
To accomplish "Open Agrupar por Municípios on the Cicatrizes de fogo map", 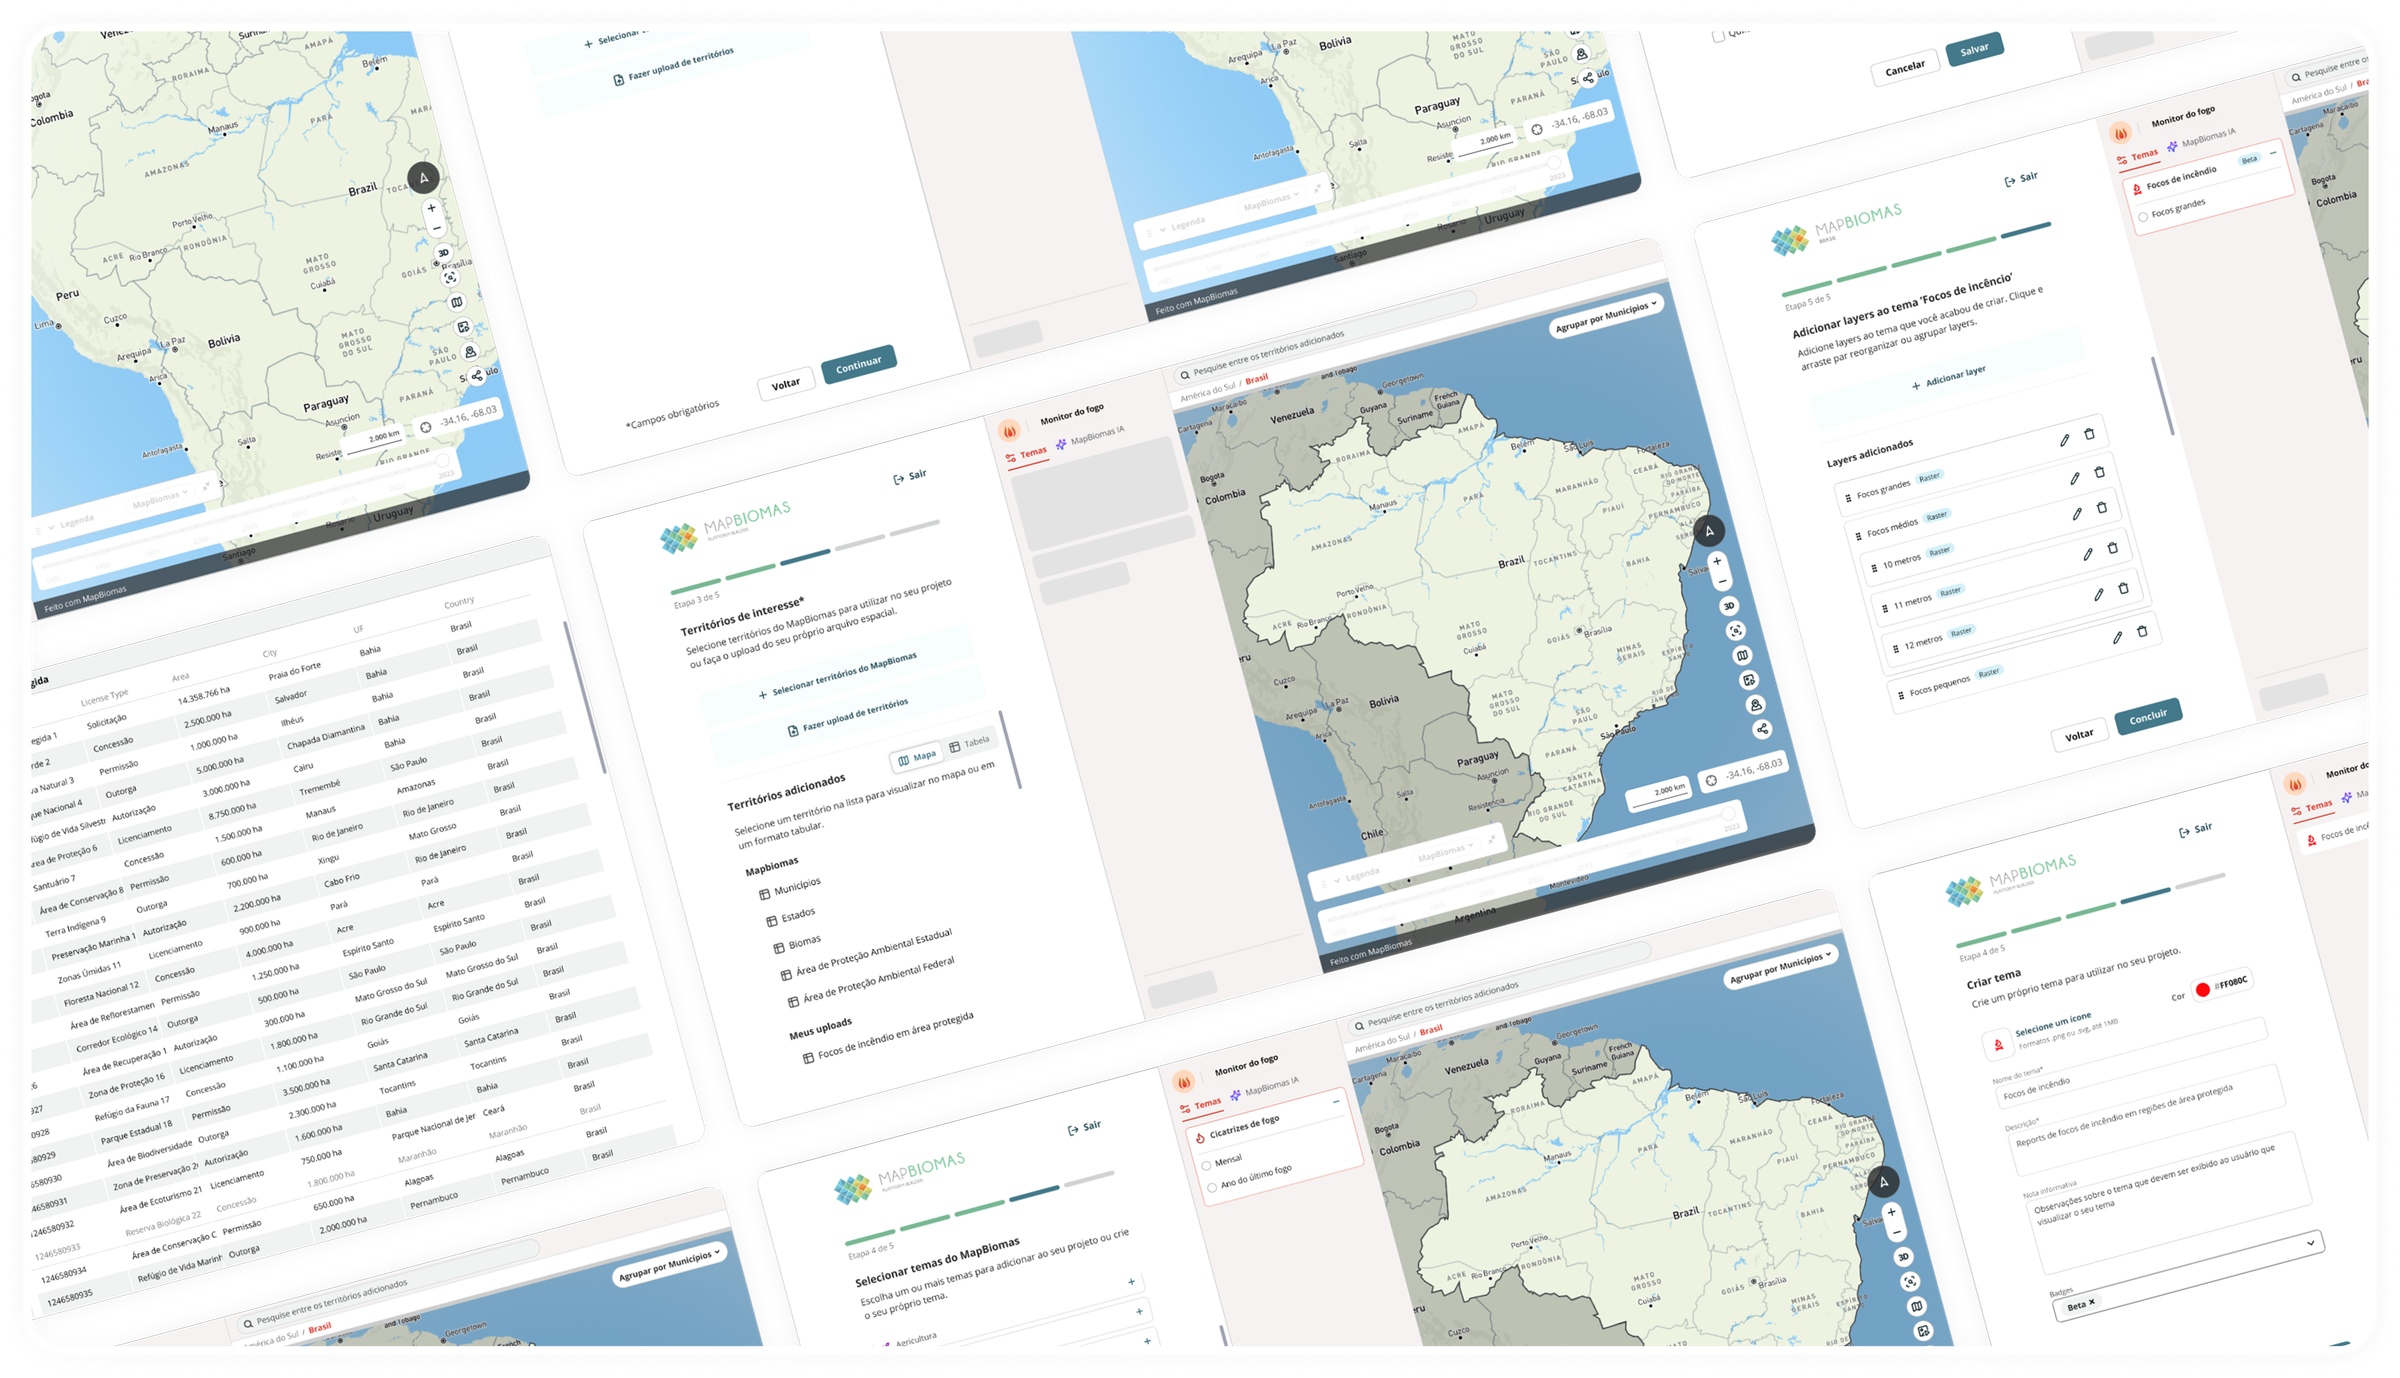I will coord(1781,967).
